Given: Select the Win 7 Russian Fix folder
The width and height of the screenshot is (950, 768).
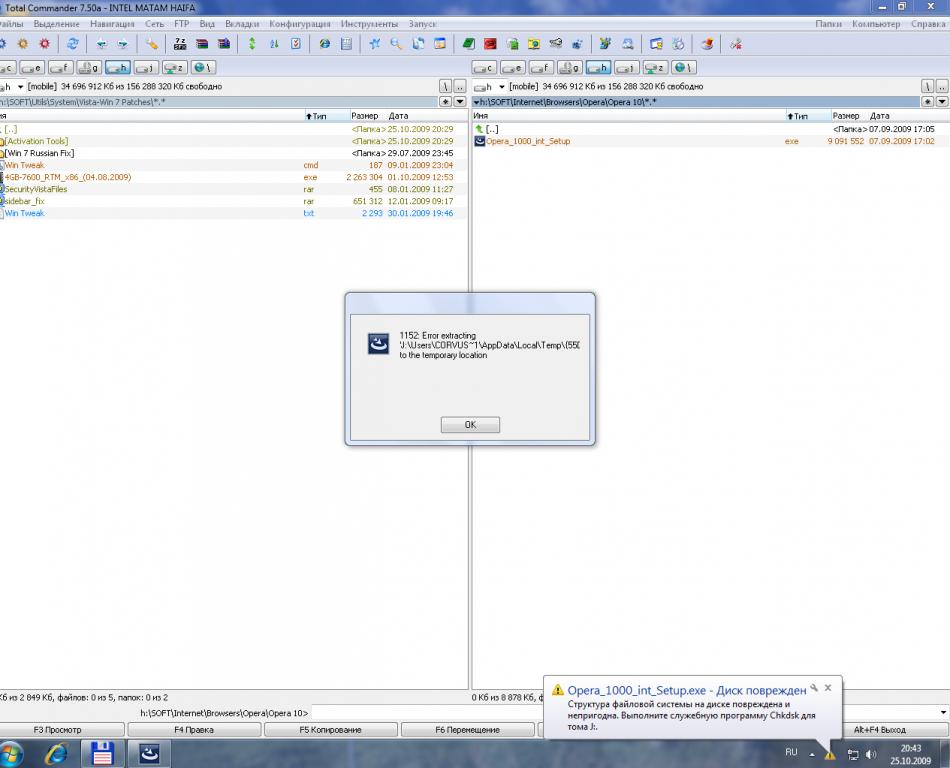Looking at the screenshot, I should [39, 153].
